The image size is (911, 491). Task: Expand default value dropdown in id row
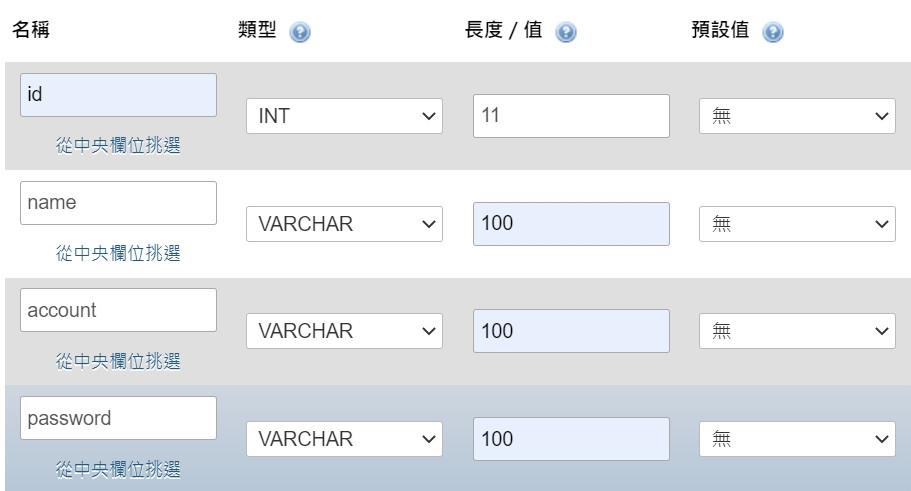point(797,116)
